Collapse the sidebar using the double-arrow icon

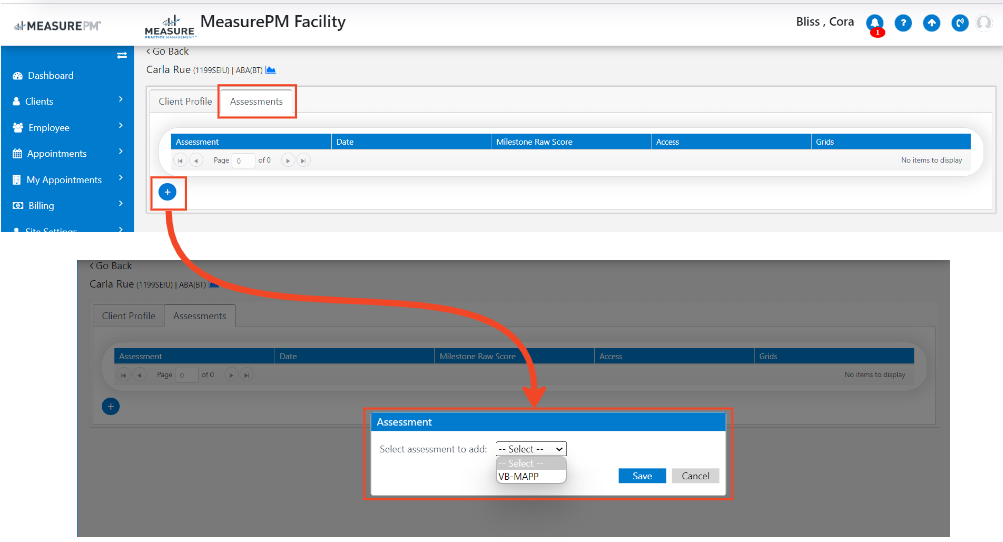pyautogui.click(x=122, y=56)
